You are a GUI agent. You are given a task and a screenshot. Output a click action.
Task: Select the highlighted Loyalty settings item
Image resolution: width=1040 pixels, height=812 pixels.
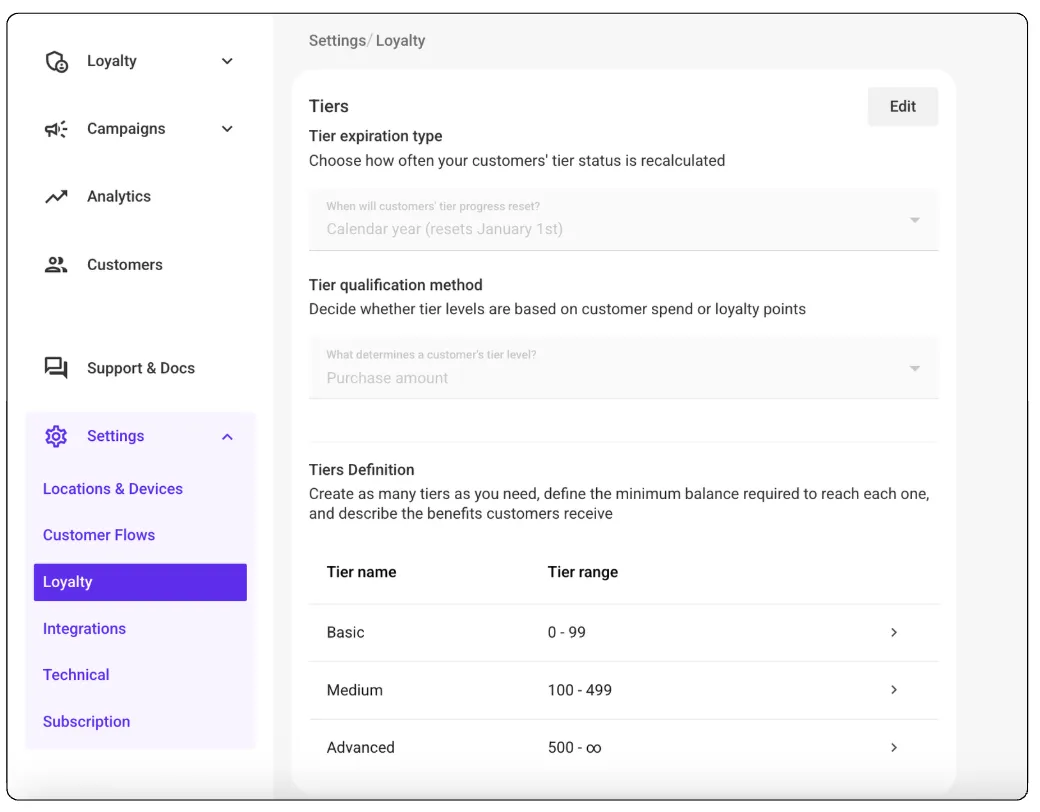pyautogui.click(x=140, y=582)
